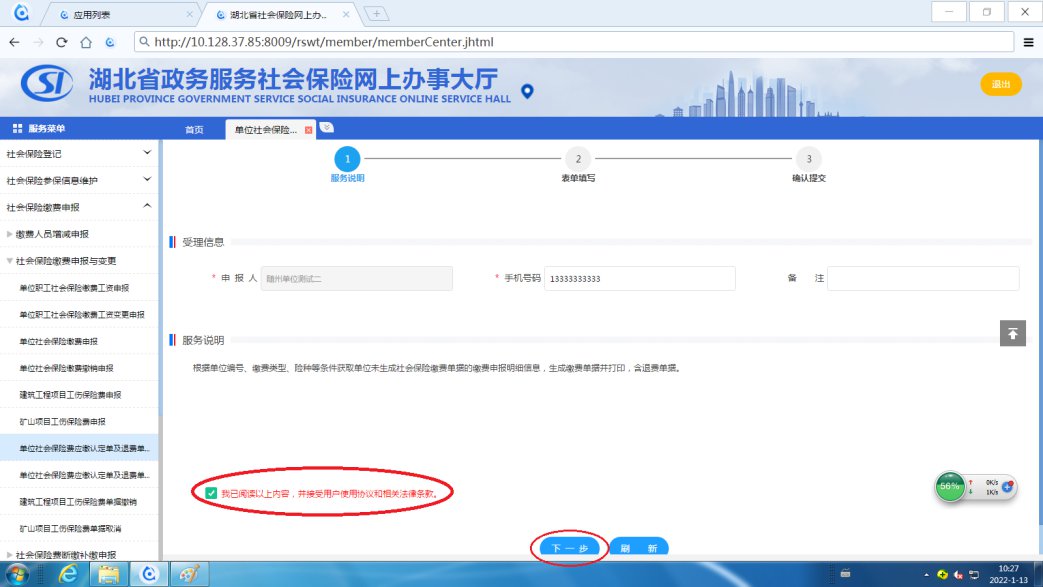The width and height of the screenshot is (1043, 587).
Task: Open Internet Explorer from the taskbar
Action: tap(69, 573)
